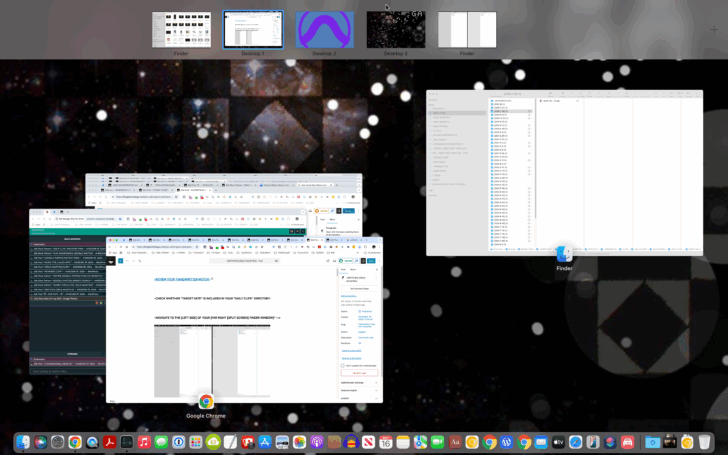Open the Calendar dock icon

pos(385,442)
